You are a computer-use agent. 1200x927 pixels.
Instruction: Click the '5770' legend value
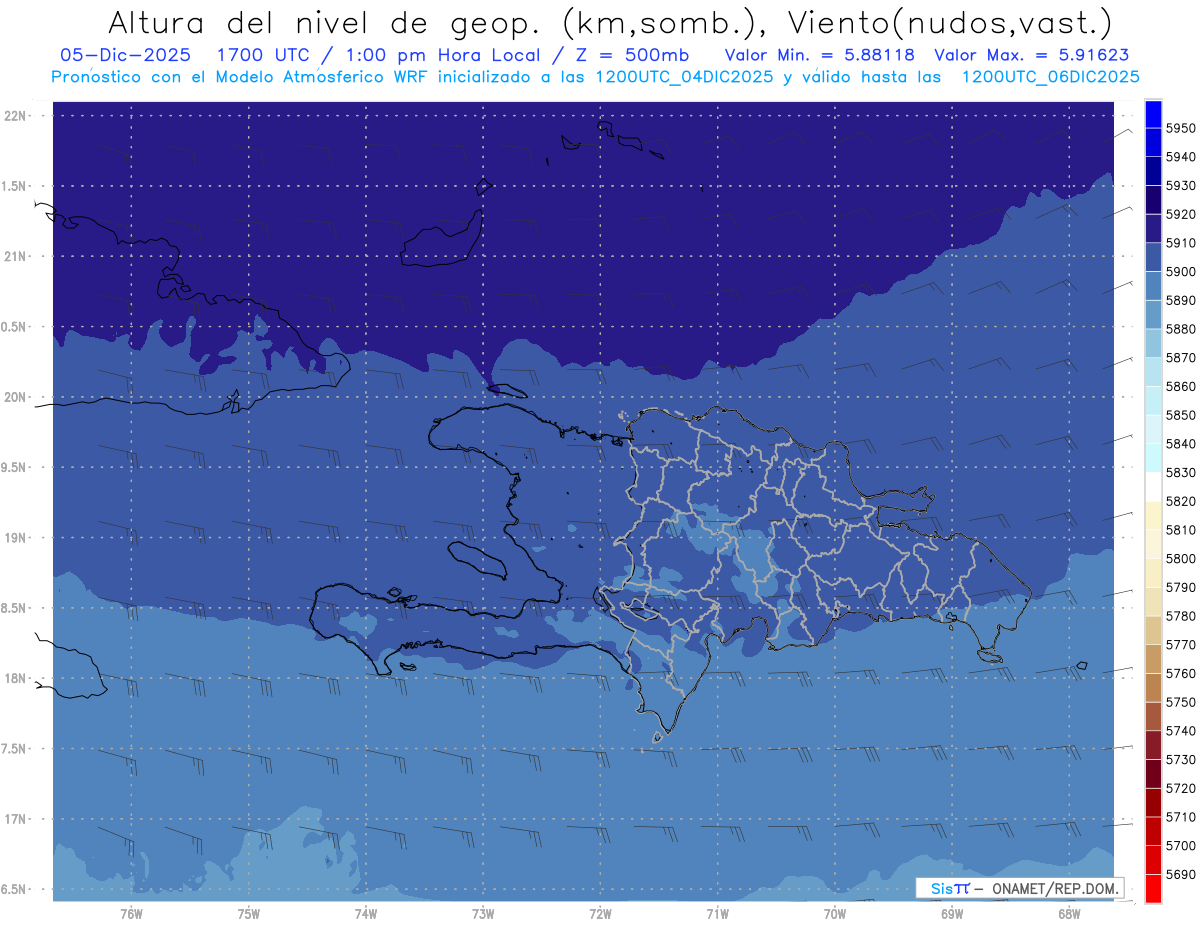[x=1180, y=644]
